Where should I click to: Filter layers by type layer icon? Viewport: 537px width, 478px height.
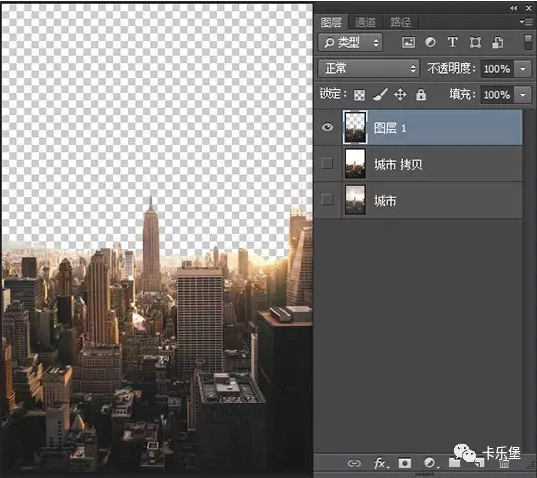[452, 42]
